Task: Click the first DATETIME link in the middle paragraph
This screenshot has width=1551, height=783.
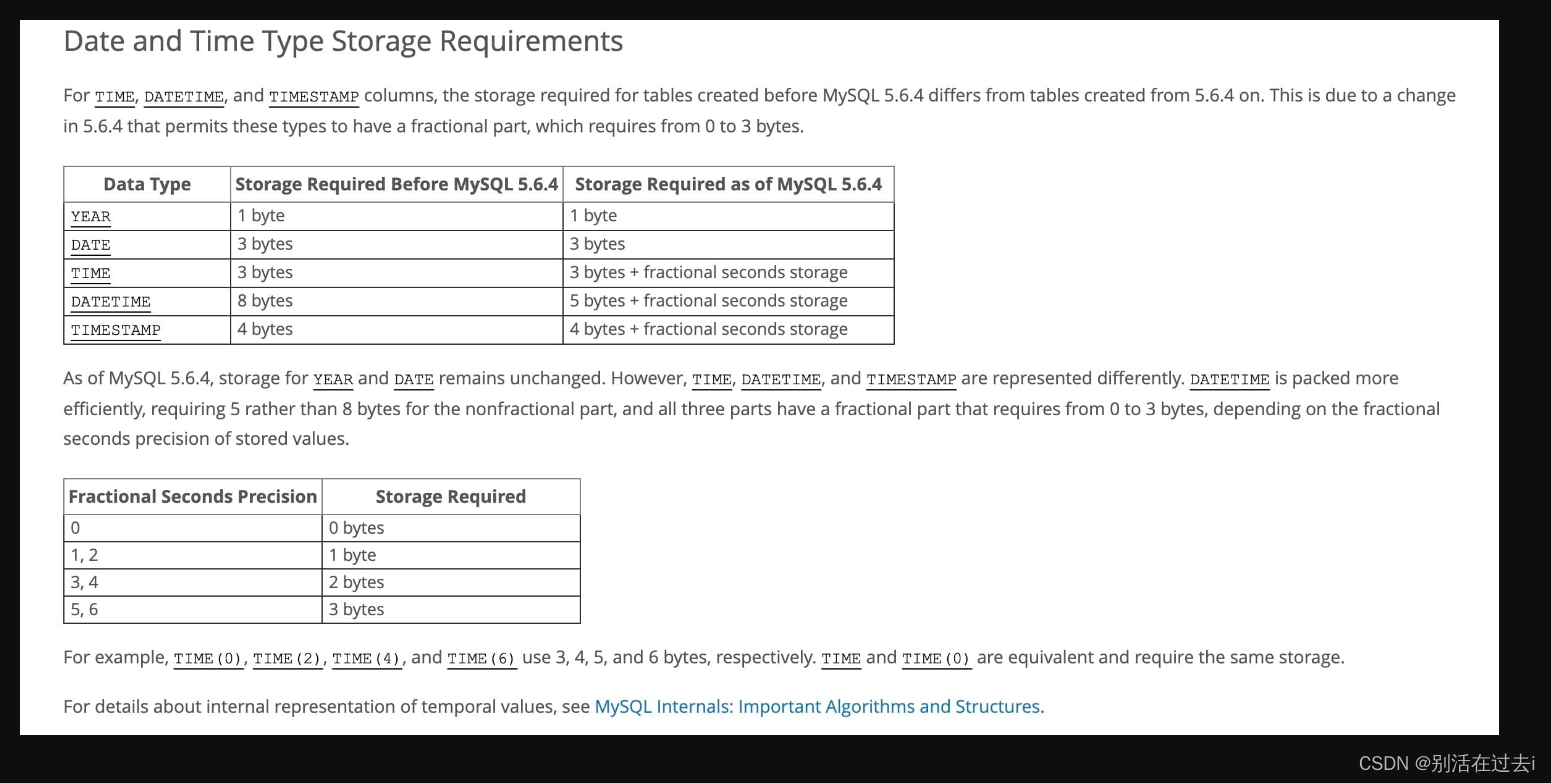Action: click(781, 380)
